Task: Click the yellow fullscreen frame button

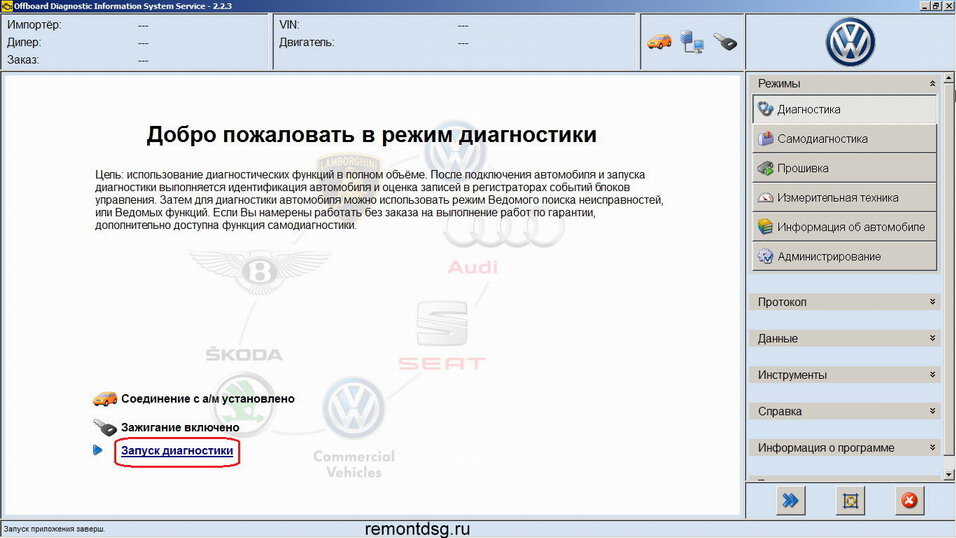Action: point(850,501)
